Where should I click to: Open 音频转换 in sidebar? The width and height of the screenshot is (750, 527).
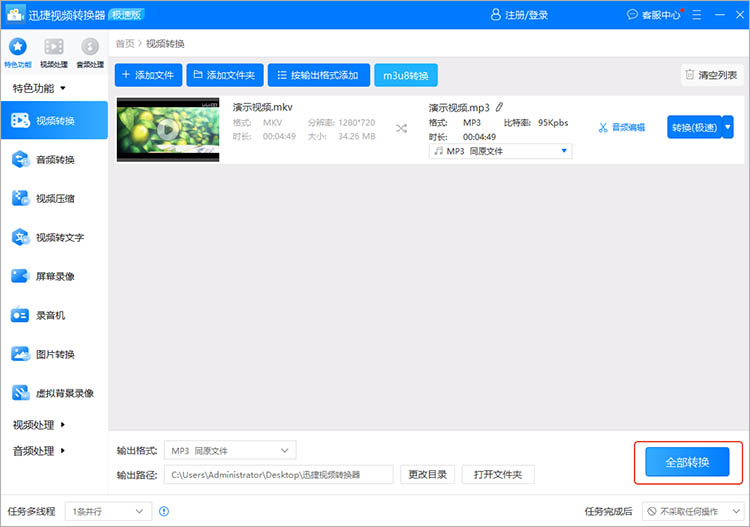coord(54,159)
